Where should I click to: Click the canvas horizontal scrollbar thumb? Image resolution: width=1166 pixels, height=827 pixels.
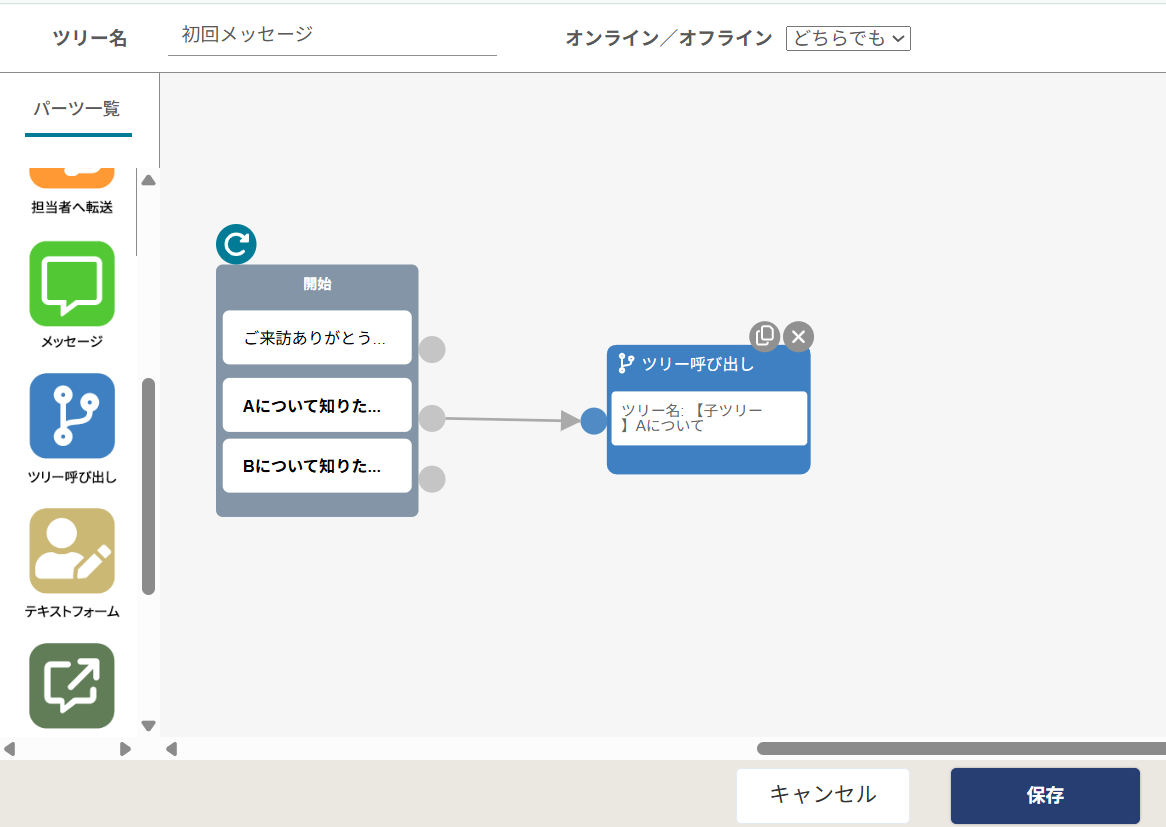tap(961, 748)
